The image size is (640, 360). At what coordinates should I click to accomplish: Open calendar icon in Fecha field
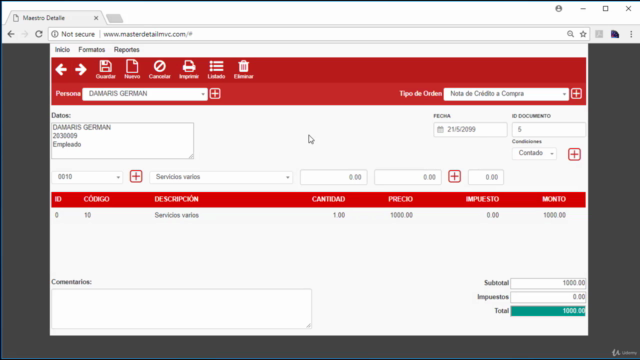[440, 129]
